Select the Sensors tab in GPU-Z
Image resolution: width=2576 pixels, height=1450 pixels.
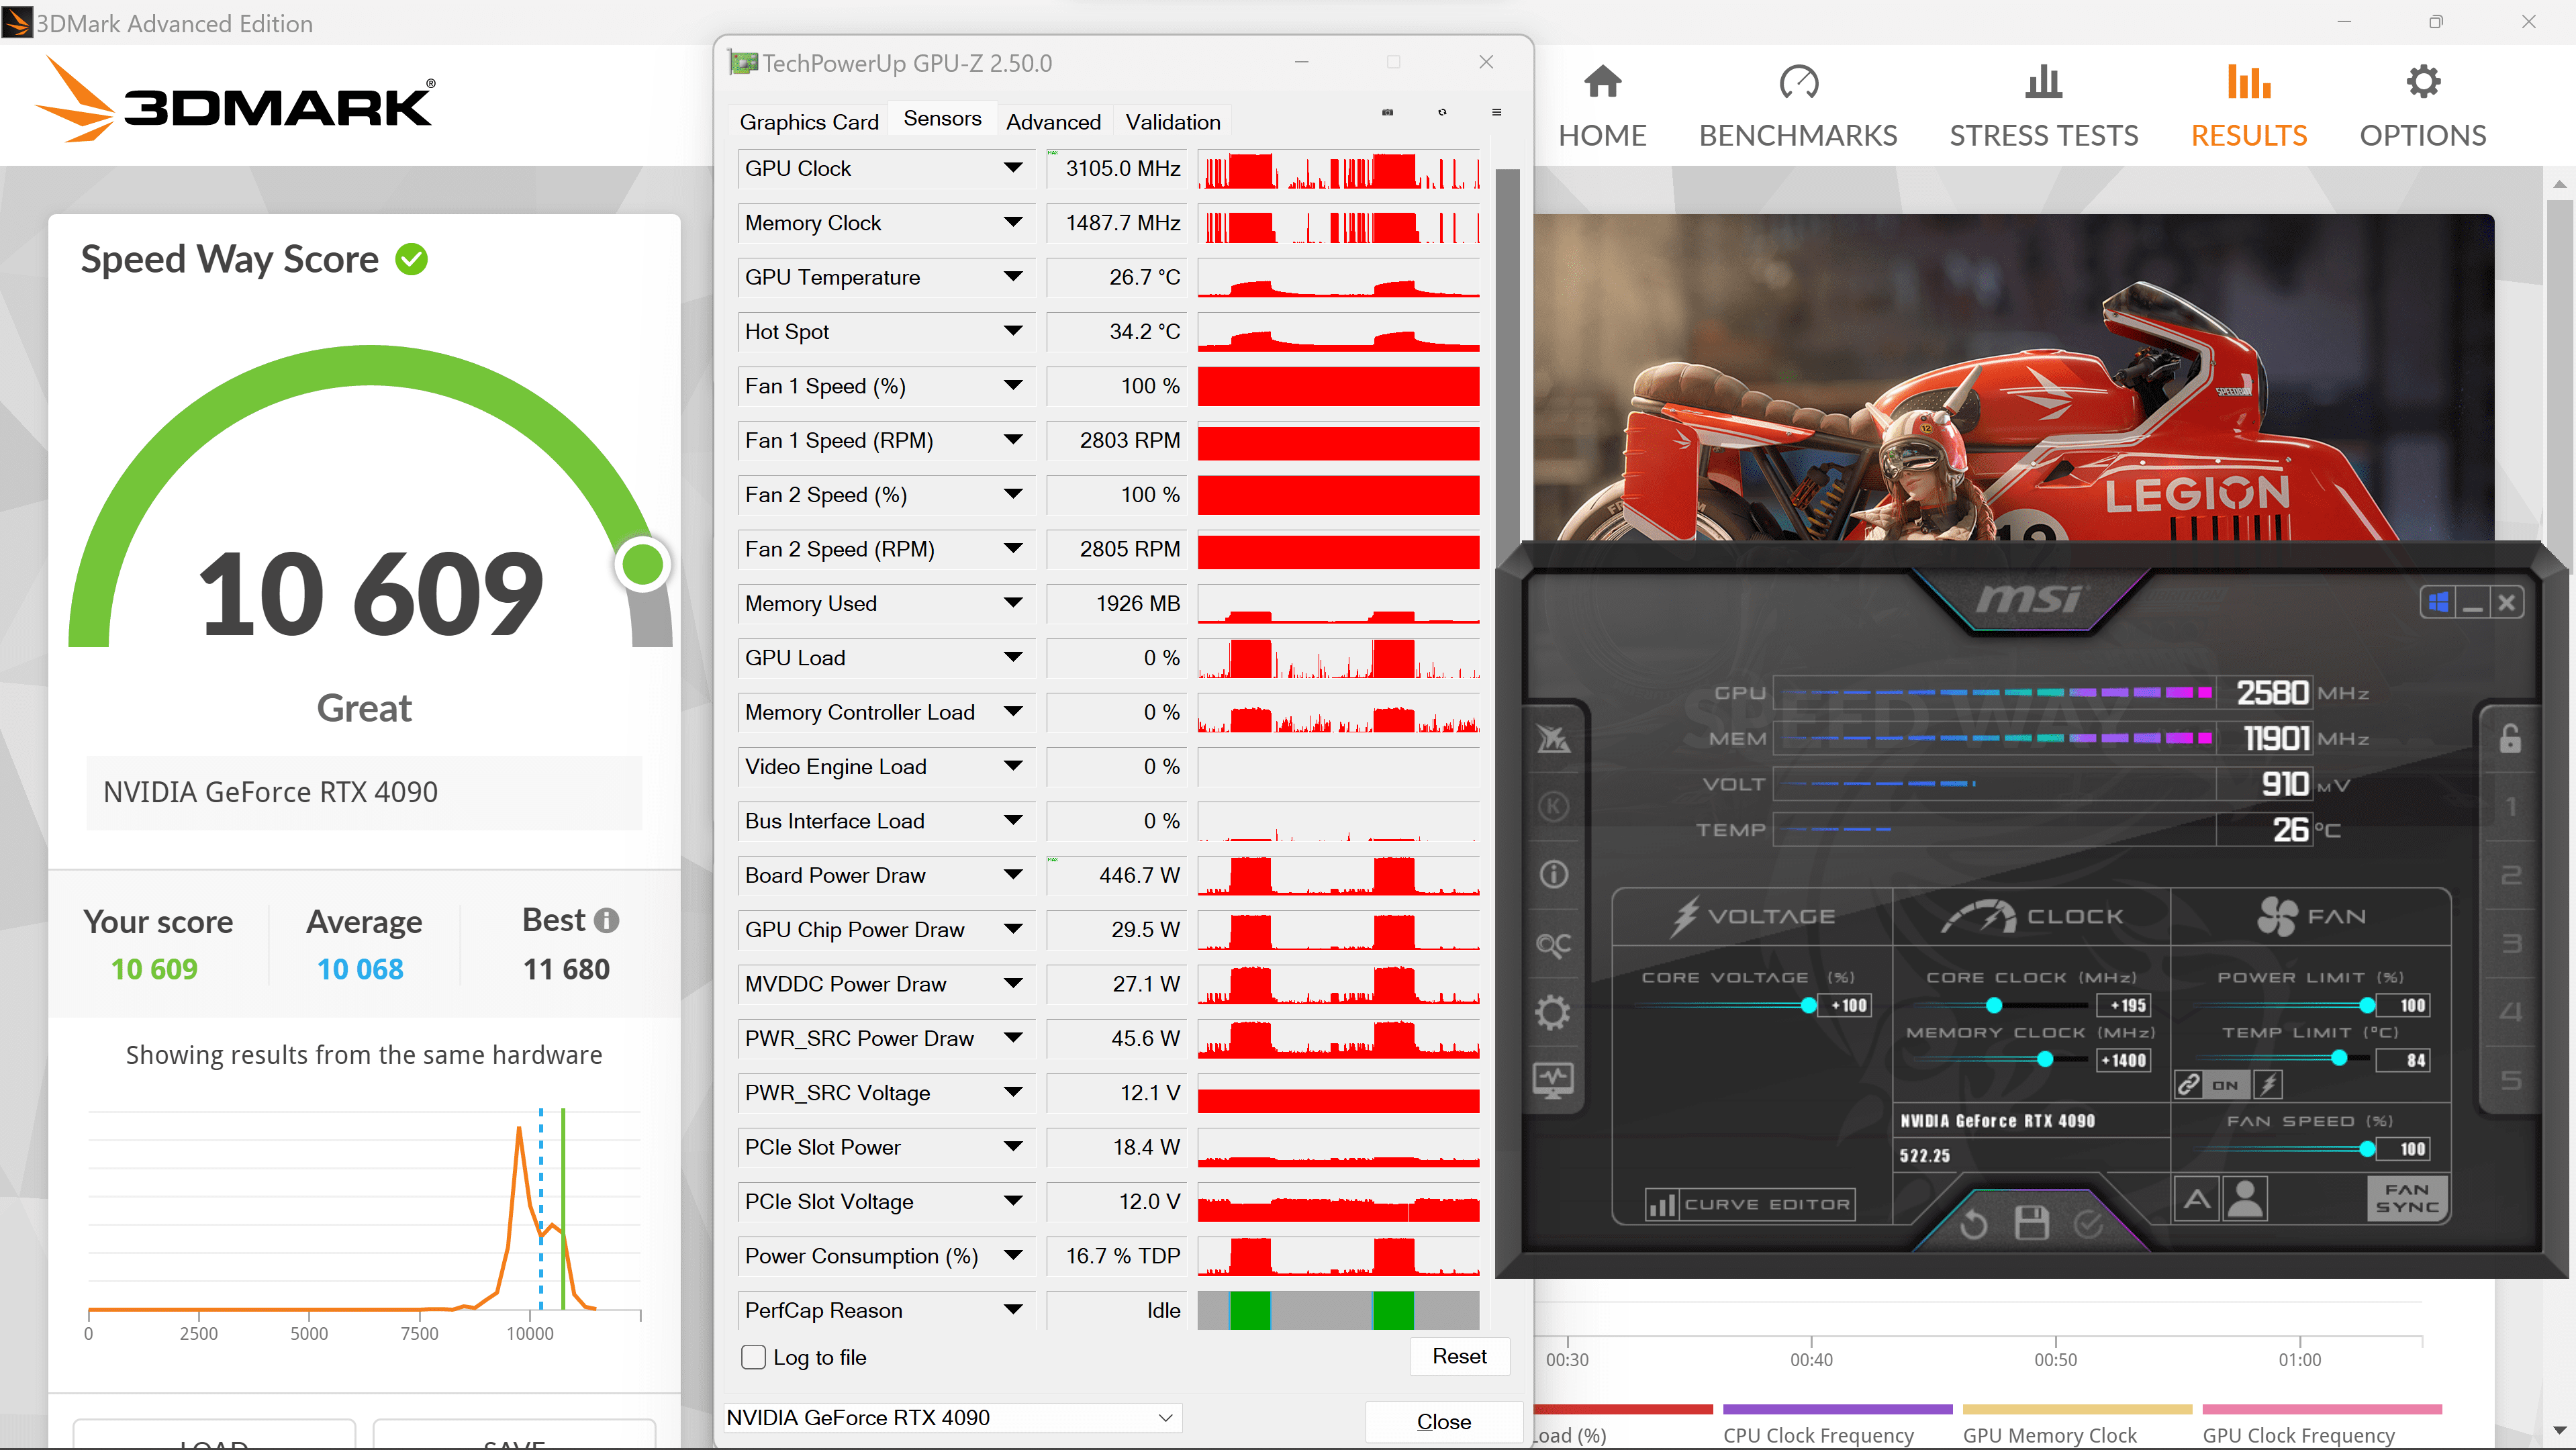pyautogui.click(x=942, y=119)
